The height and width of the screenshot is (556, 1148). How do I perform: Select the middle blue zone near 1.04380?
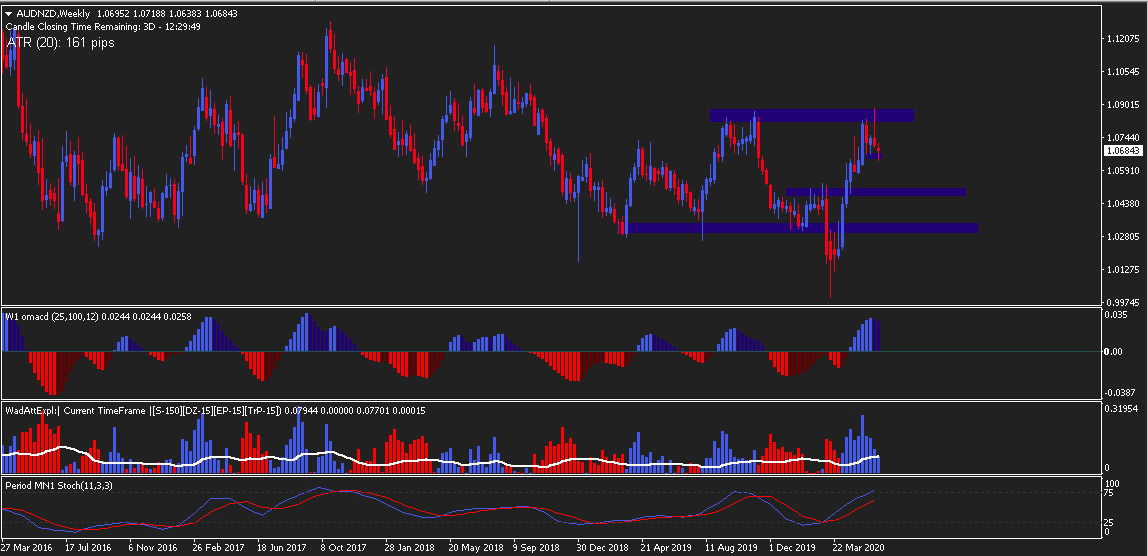876,192
